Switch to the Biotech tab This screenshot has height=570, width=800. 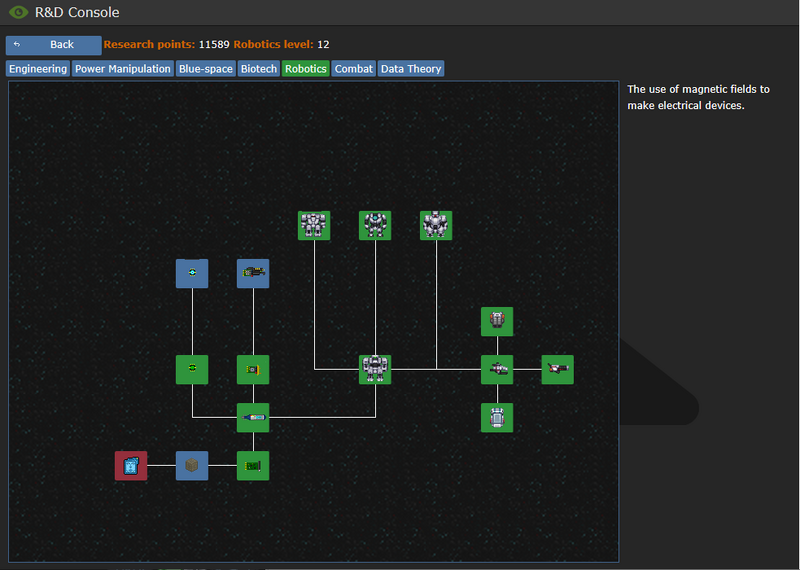[x=258, y=69]
